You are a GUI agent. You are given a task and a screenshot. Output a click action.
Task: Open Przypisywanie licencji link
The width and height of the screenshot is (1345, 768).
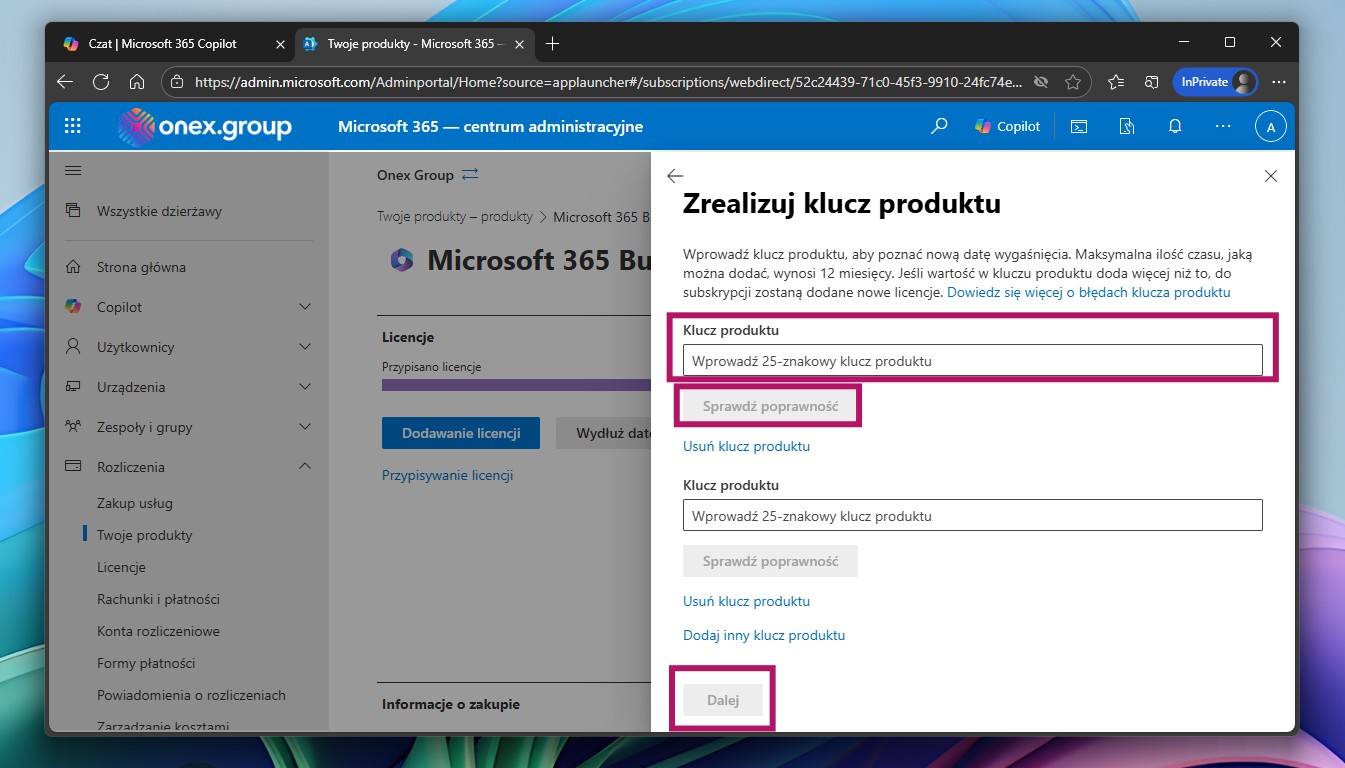tap(447, 475)
